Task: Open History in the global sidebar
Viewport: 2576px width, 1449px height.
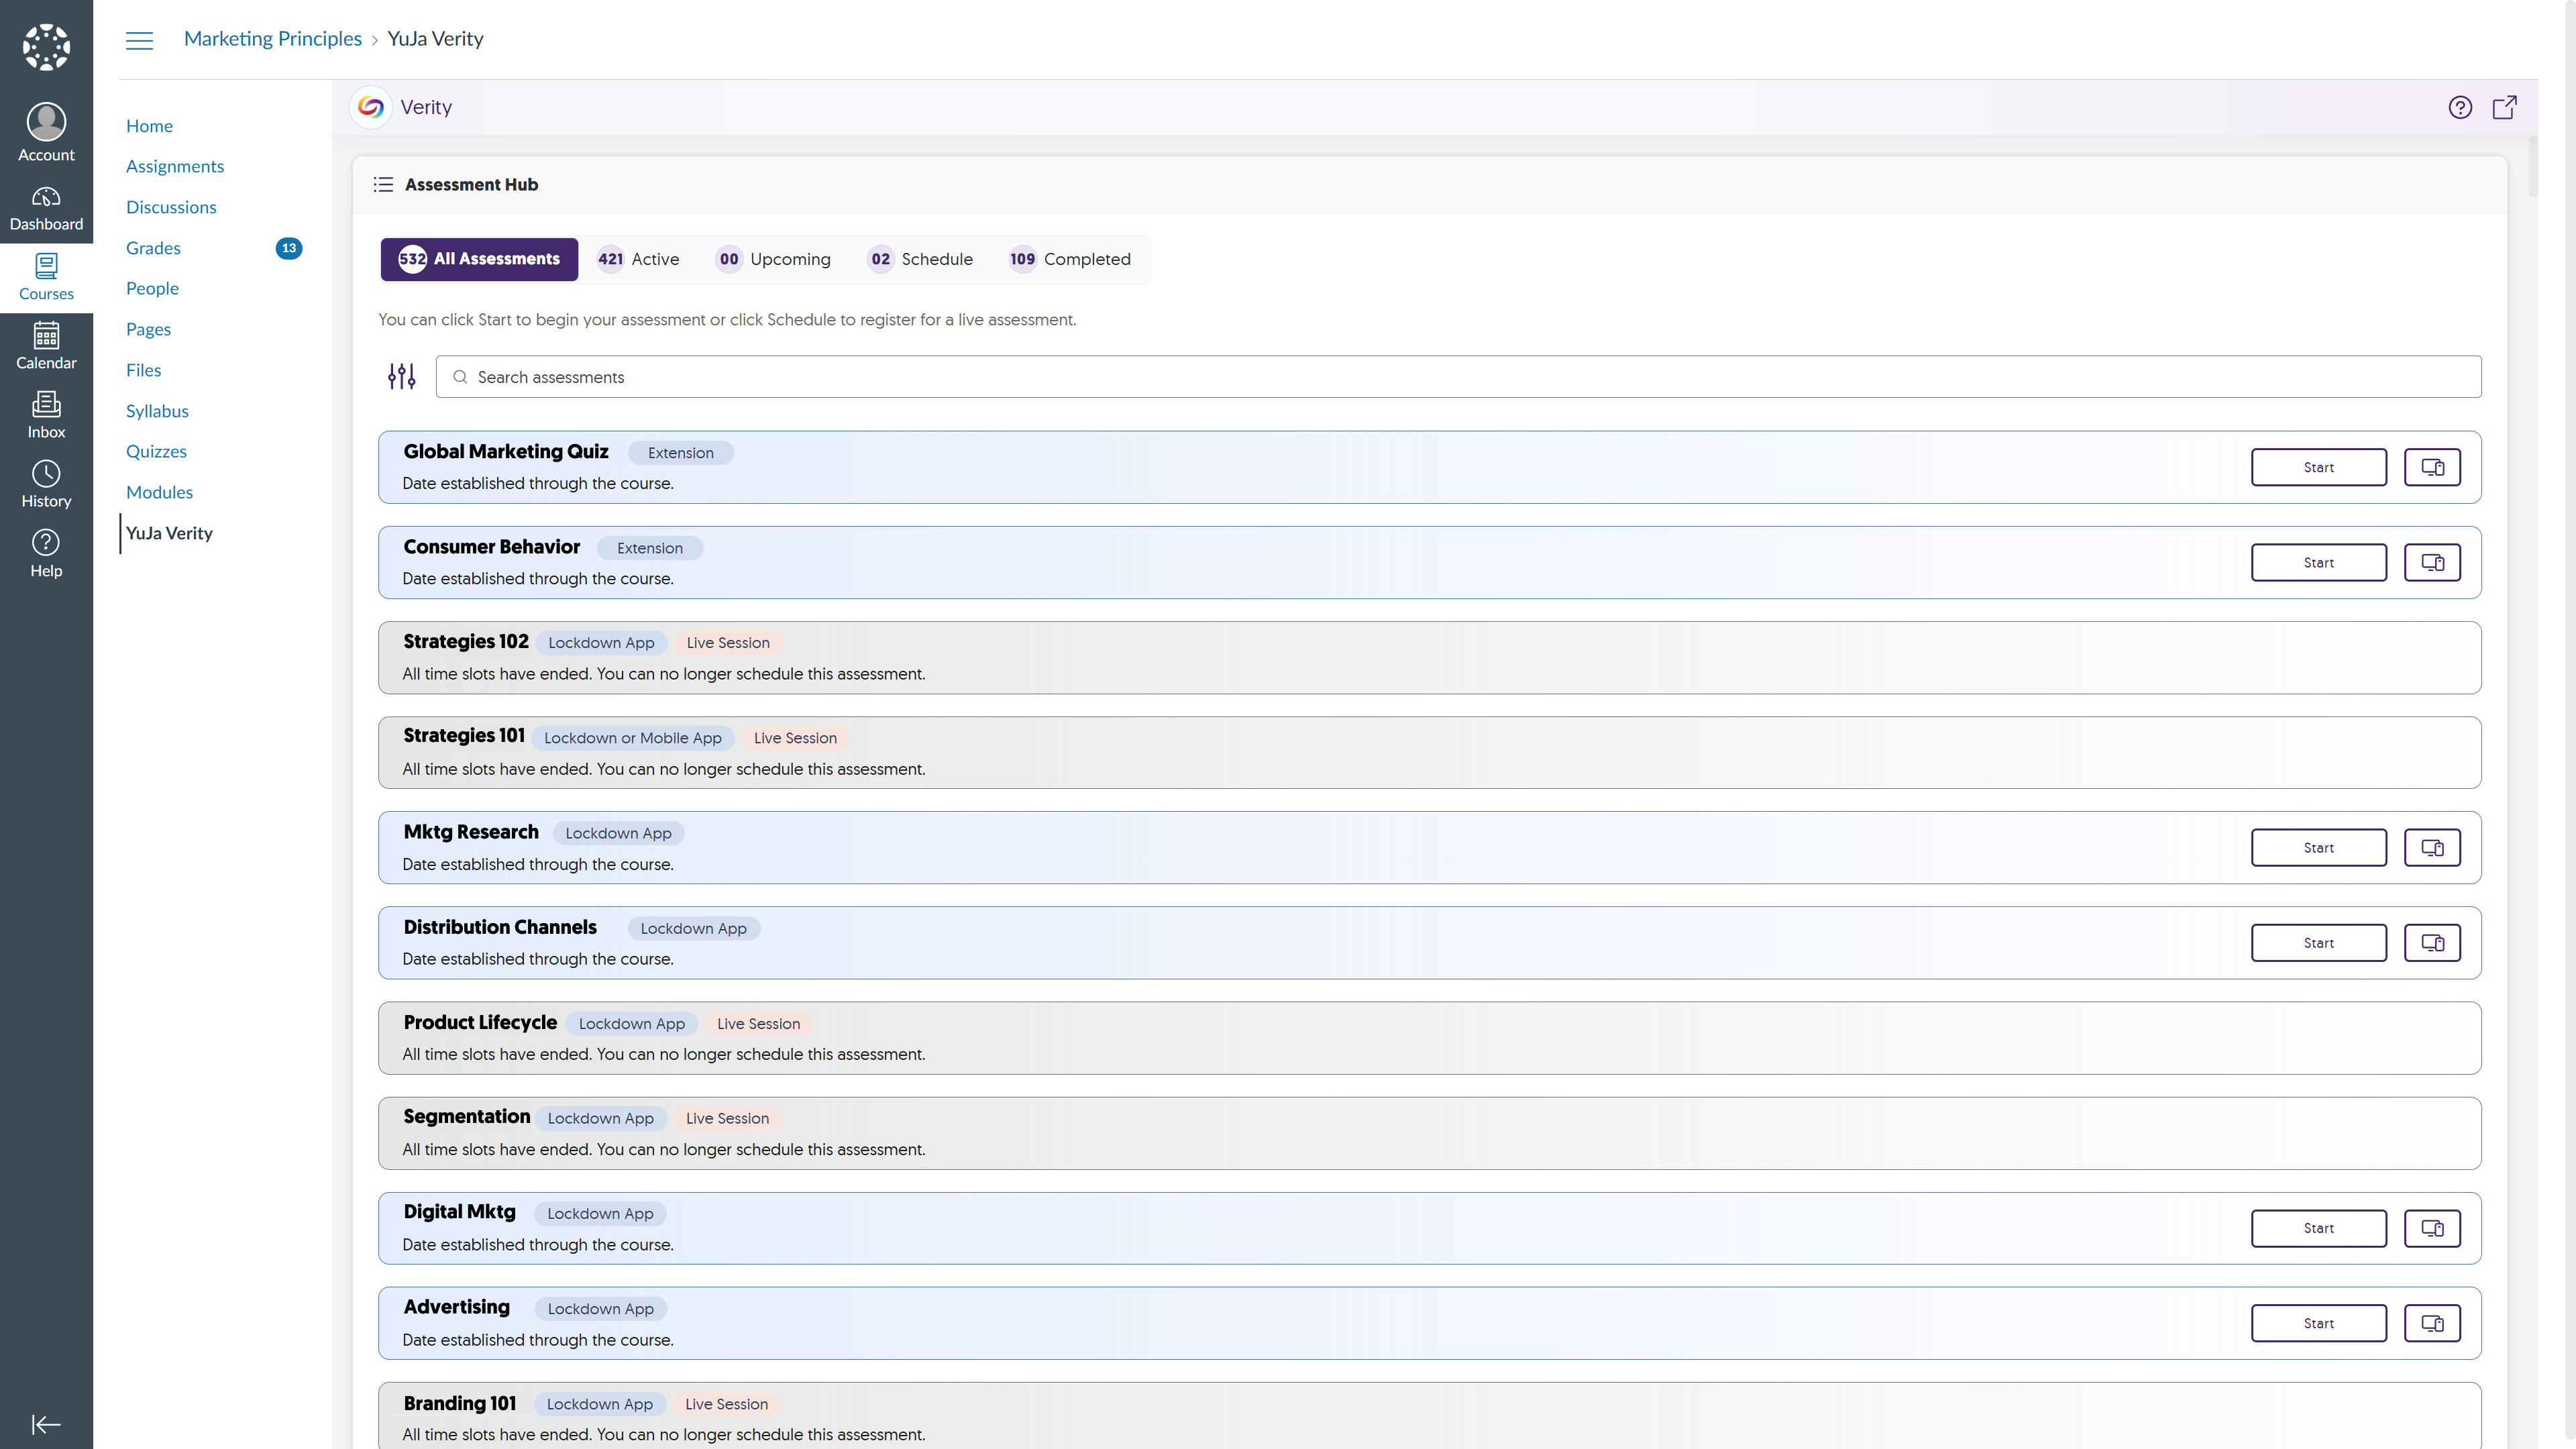Action: [46, 484]
